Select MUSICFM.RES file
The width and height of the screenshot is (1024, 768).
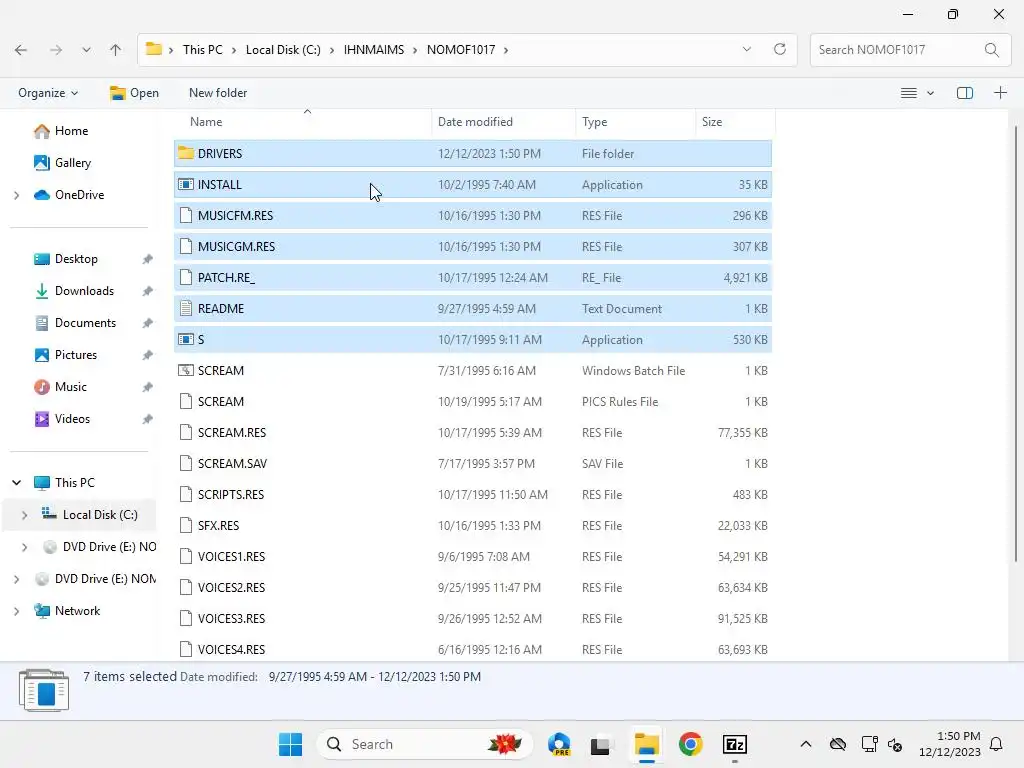tap(473, 216)
